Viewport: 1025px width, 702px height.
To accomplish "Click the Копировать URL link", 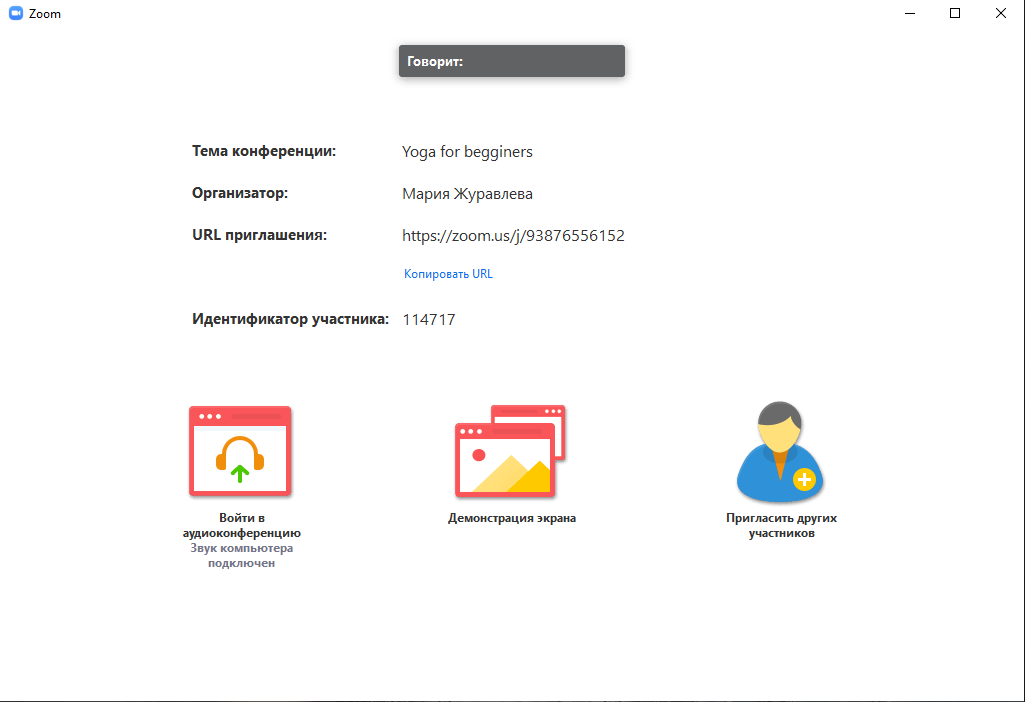I will pyautogui.click(x=448, y=274).
